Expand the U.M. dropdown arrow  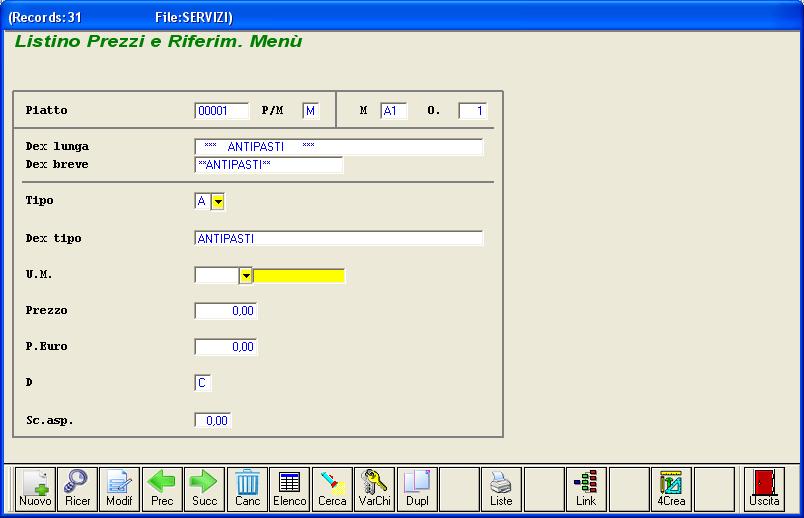[246, 276]
